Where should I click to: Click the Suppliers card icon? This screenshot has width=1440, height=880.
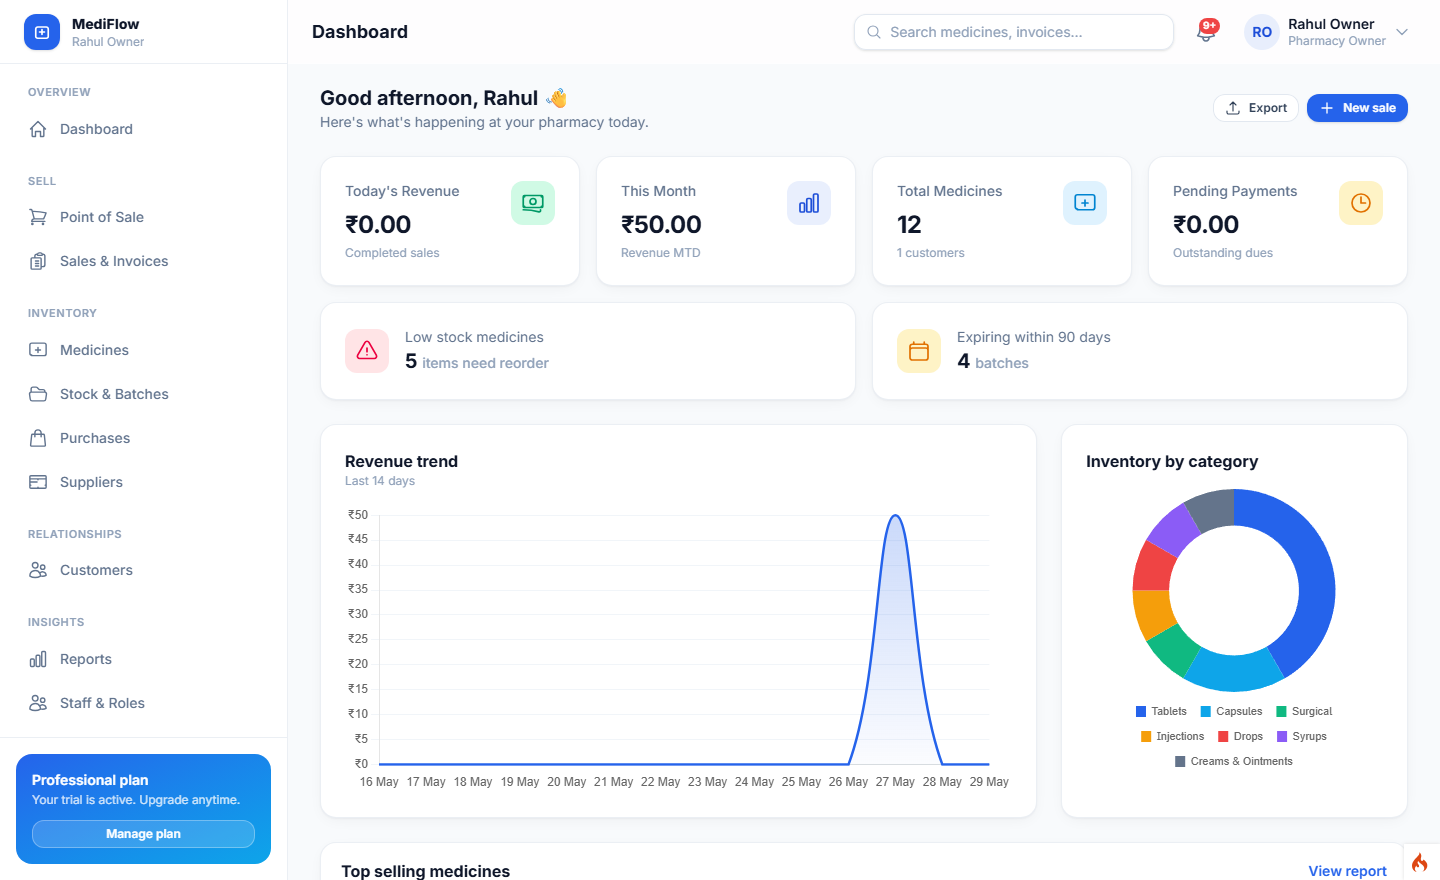point(38,482)
